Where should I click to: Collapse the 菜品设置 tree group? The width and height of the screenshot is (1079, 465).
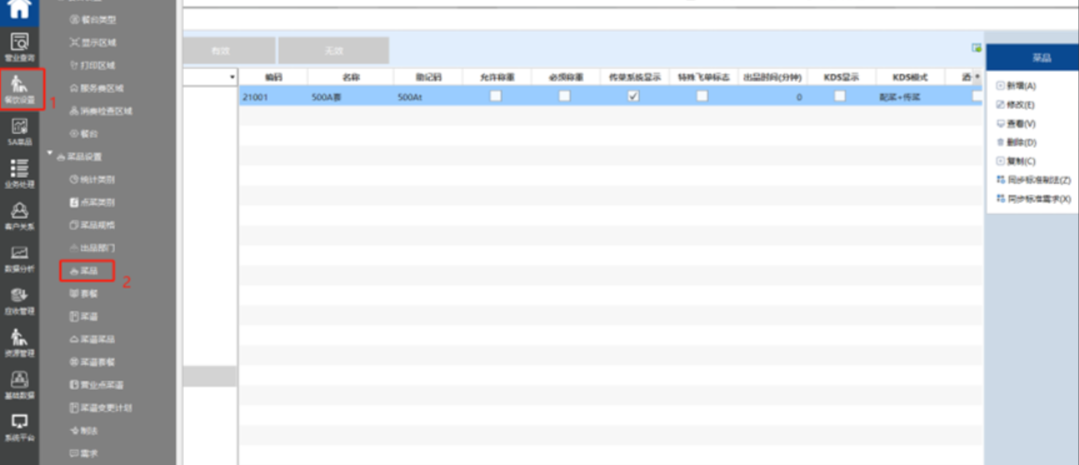[x=50, y=156]
